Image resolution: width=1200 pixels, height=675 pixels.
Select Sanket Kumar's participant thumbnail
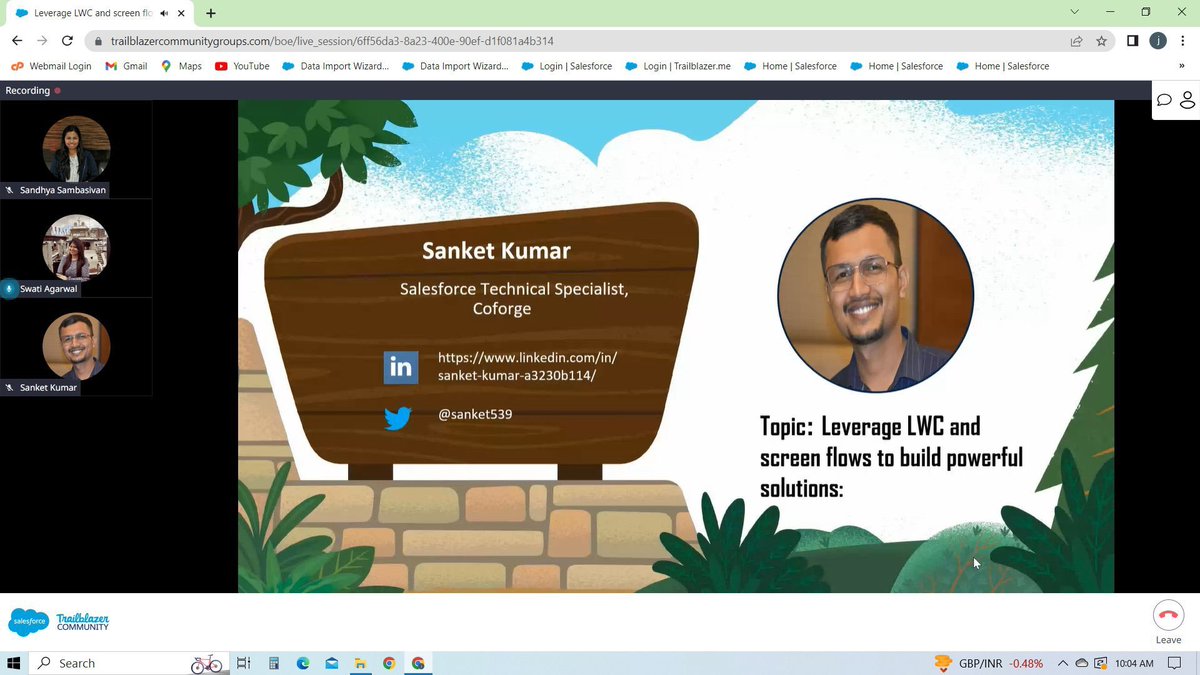point(76,346)
